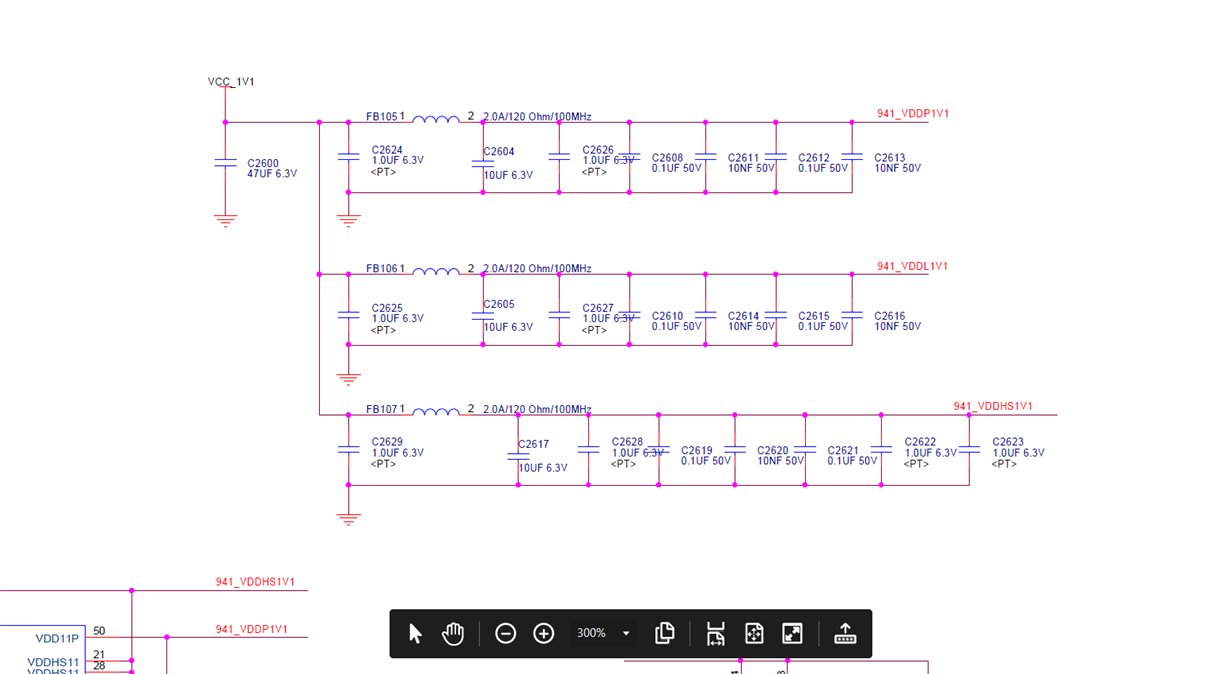This screenshot has height=674, width=1230.
Task: Click capacitor label C2620
Action: [x=773, y=451]
